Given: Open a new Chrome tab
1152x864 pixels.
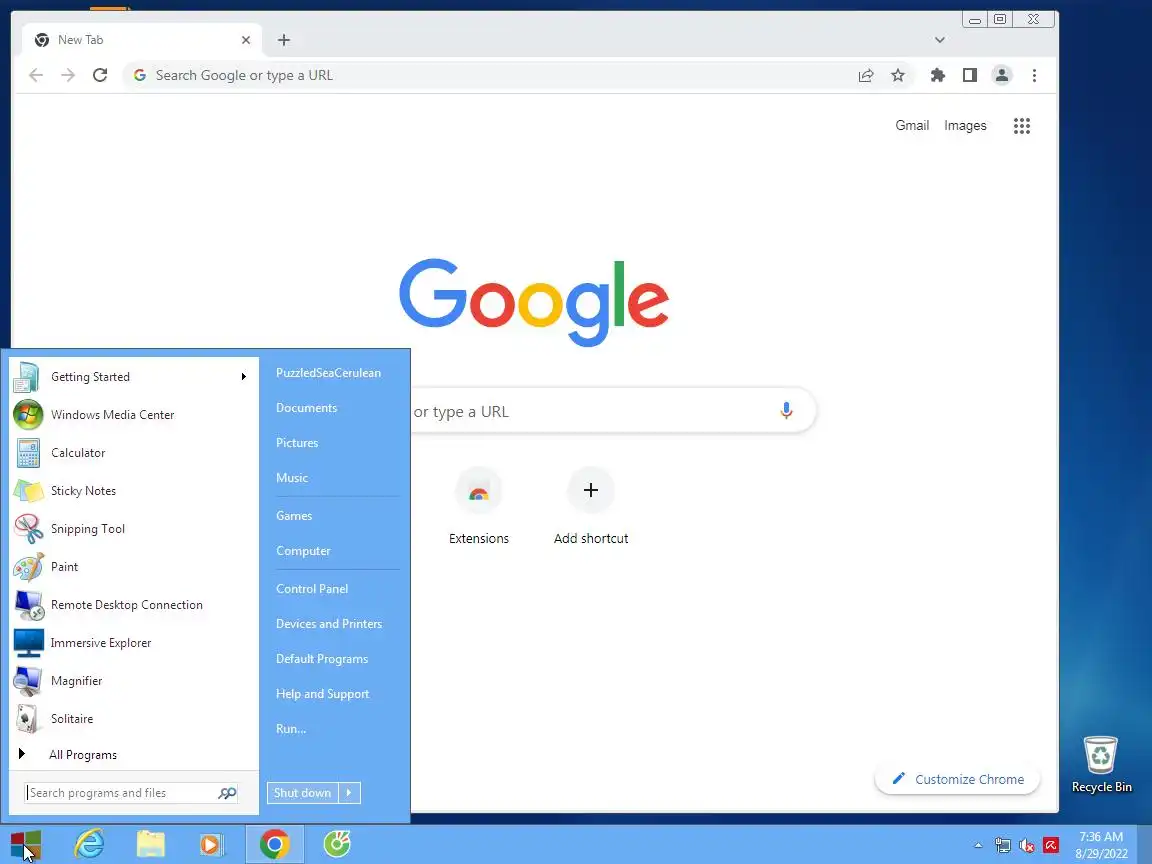Looking at the screenshot, I should coord(284,40).
